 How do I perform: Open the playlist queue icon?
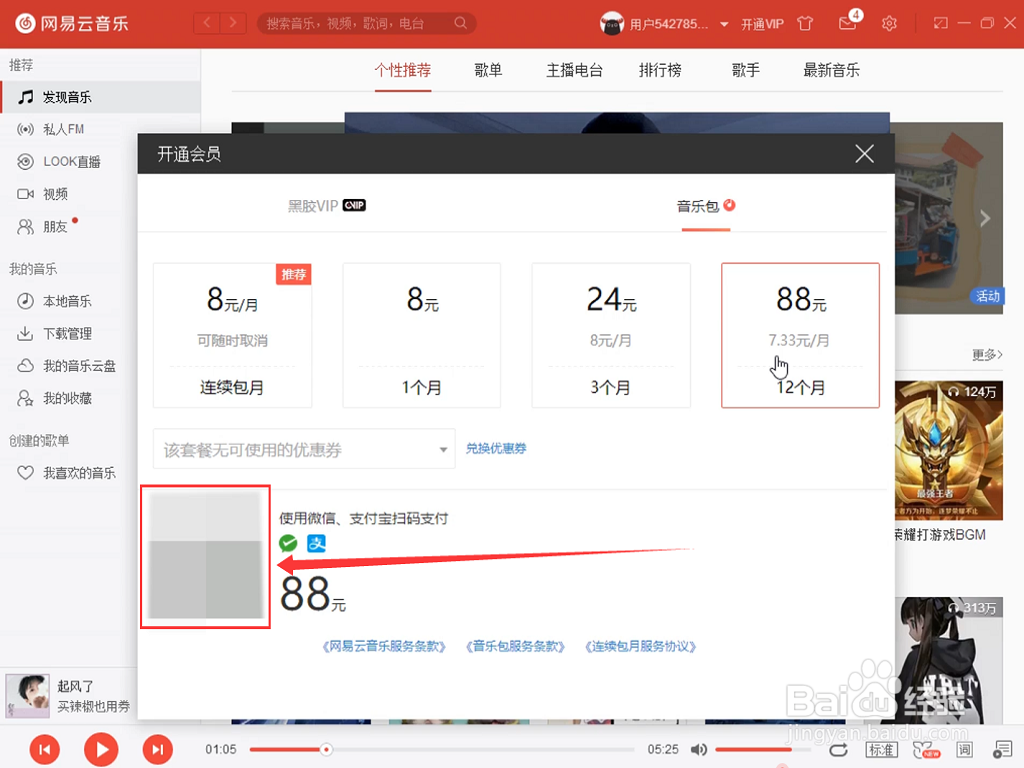coord(1003,749)
